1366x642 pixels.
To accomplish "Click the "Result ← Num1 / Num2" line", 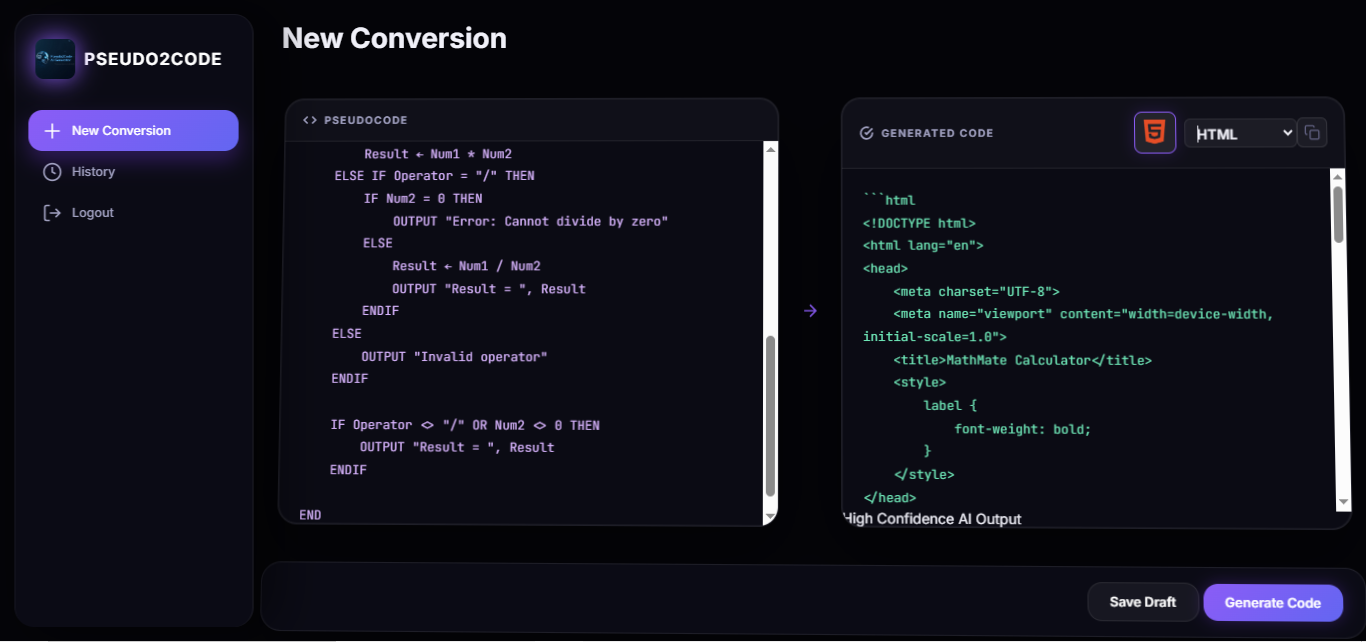I will (x=466, y=266).
